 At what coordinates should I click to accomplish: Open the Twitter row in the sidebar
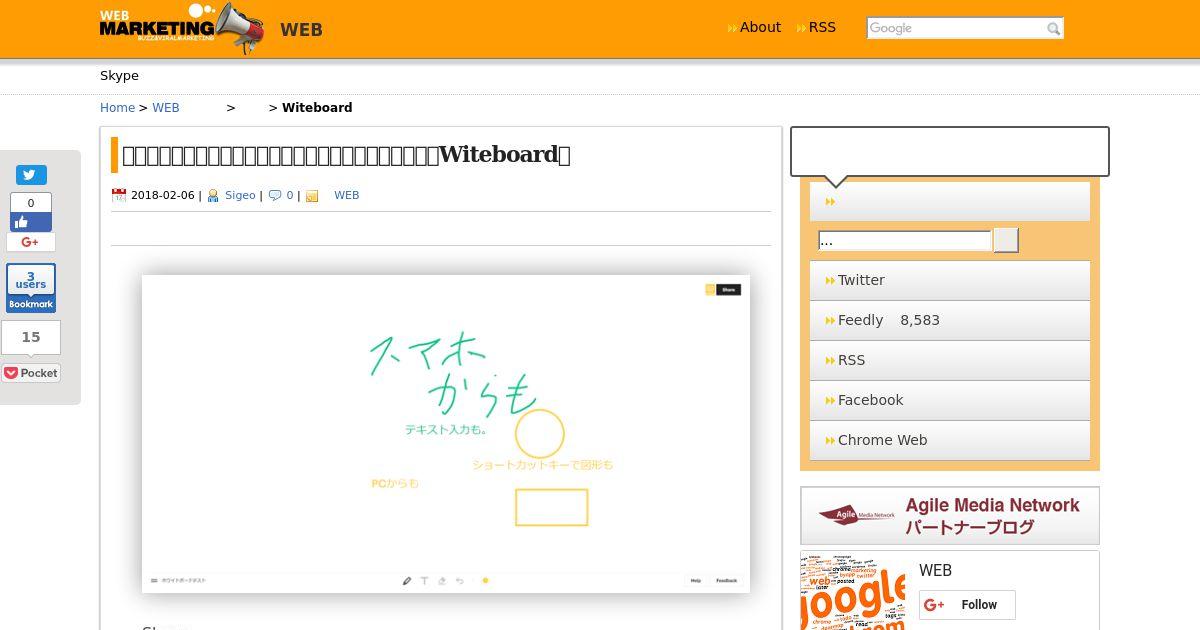(x=950, y=281)
